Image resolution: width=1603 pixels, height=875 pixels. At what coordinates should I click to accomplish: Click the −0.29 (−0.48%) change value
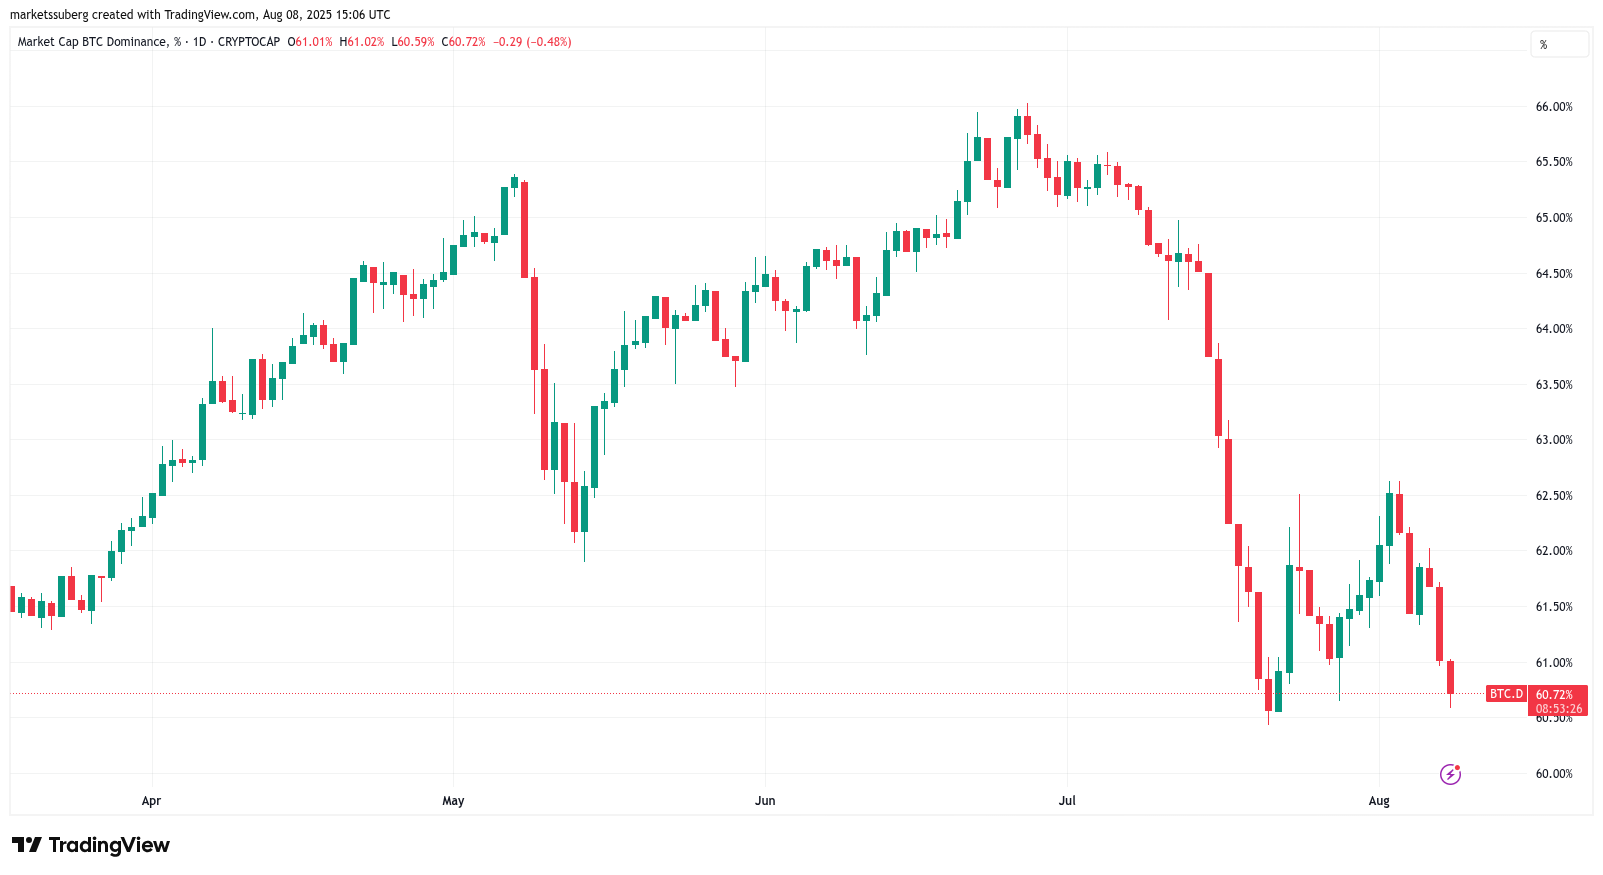coord(532,42)
